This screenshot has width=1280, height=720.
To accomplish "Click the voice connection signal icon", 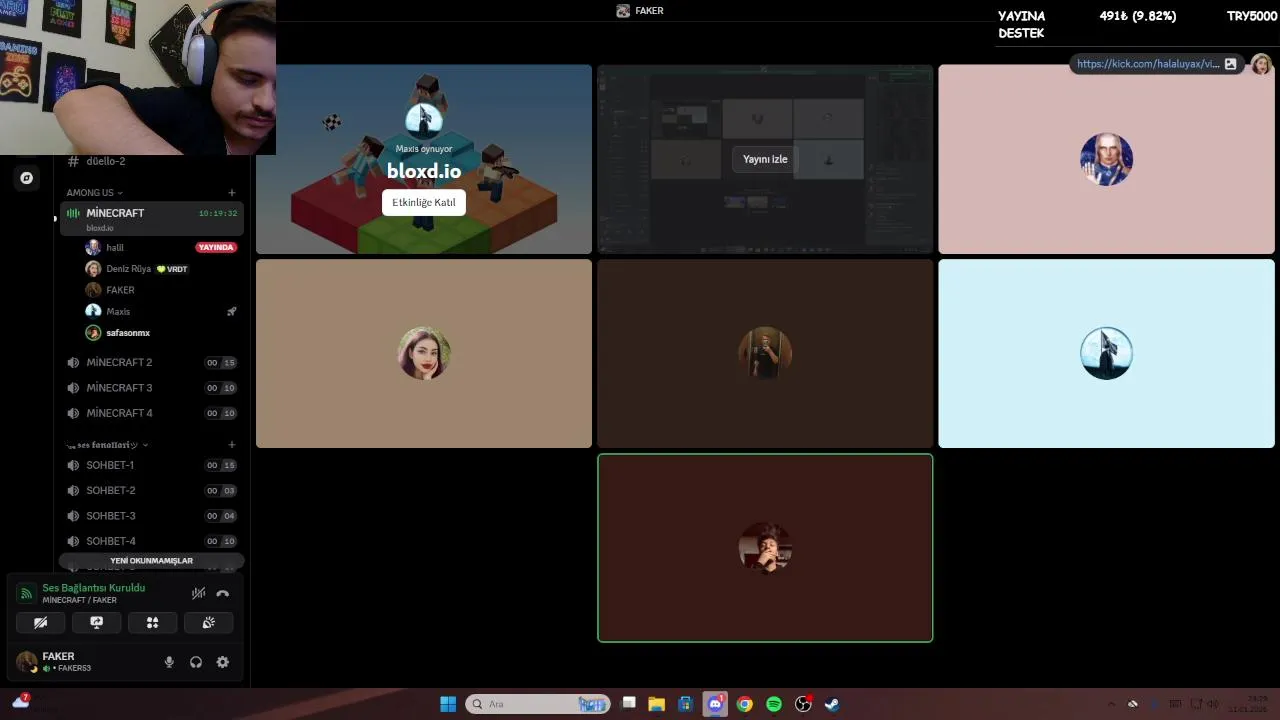I will pos(27,593).
